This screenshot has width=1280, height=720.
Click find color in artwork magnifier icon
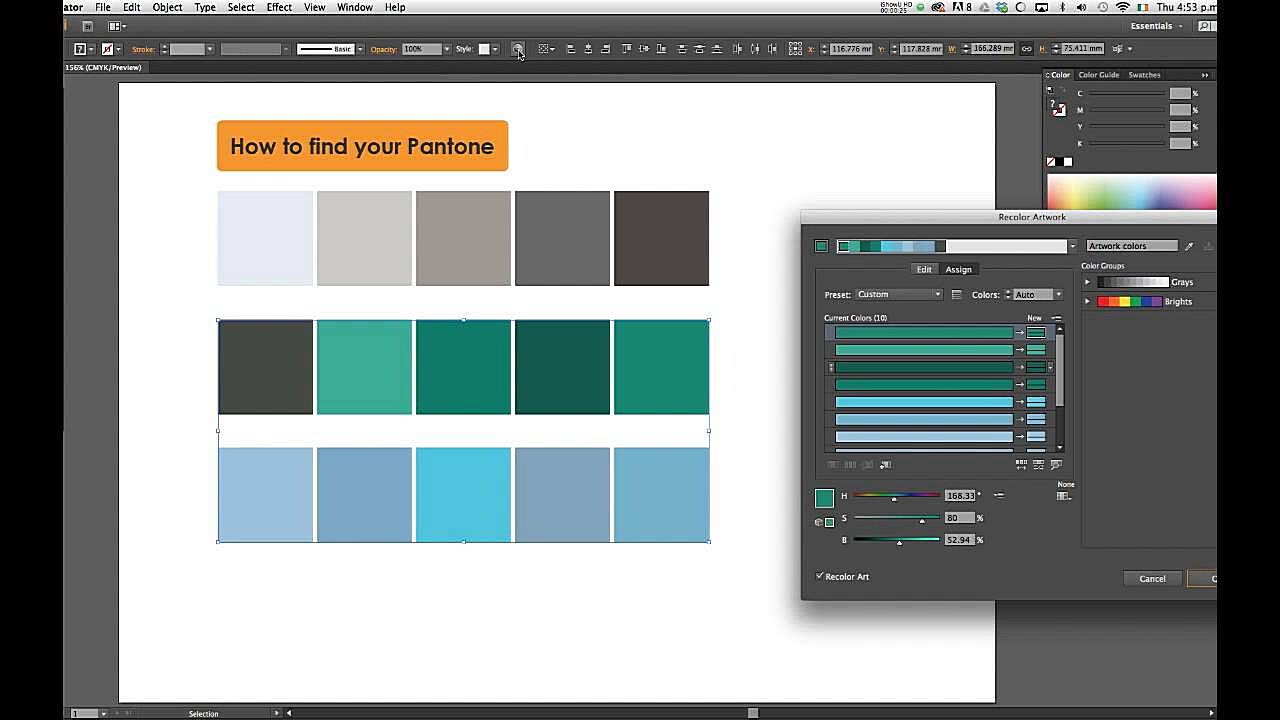click(x=1056, y=464)
